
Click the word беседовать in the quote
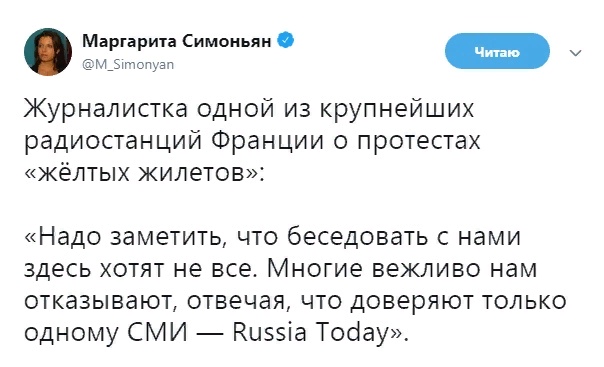(x=357, y=236)
